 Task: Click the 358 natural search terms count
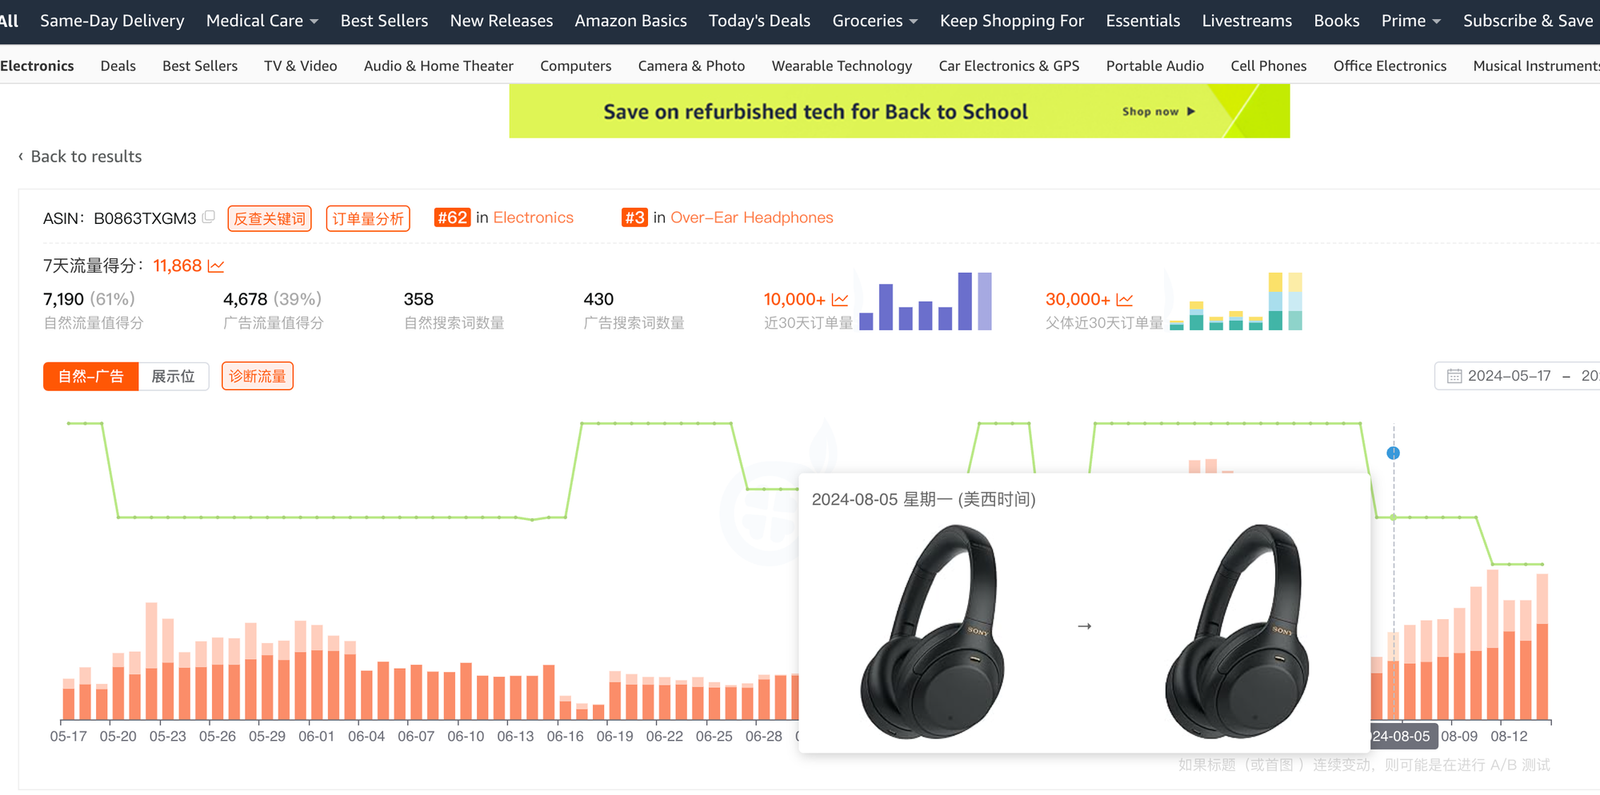[419, 299]
